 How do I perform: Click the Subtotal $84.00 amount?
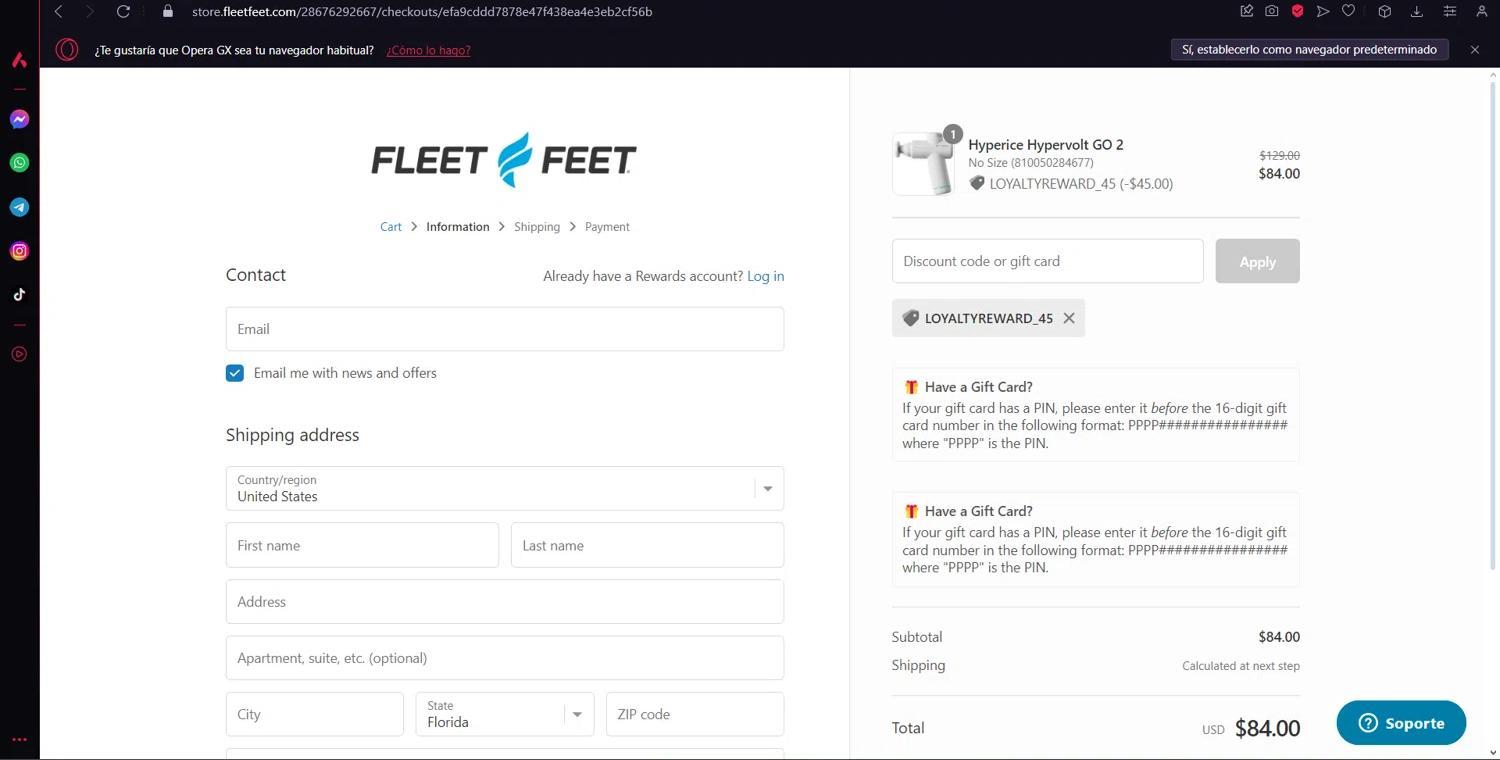[x=1279, y=637]
